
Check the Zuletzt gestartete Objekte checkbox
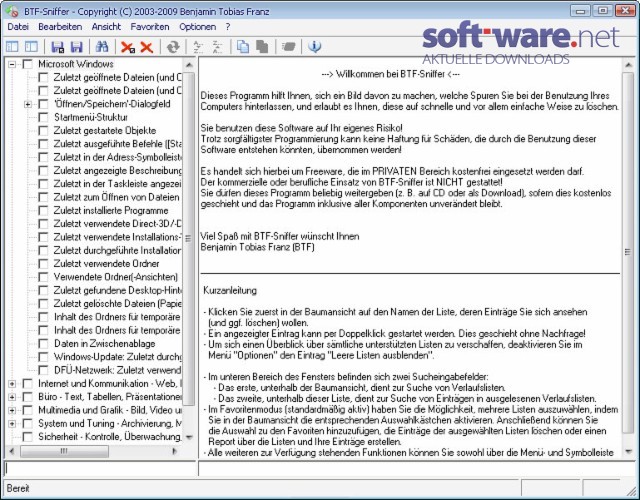pos(43,131)
